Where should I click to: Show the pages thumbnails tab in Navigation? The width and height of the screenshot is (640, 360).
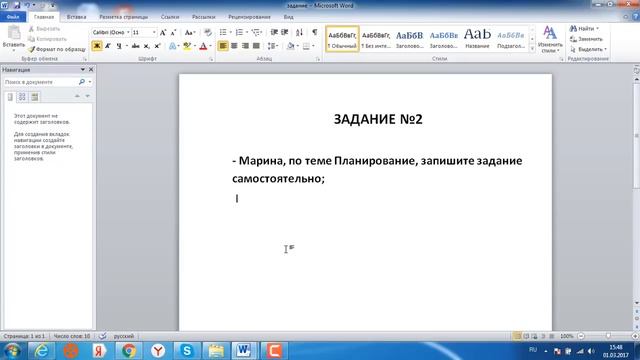(22, 97)
